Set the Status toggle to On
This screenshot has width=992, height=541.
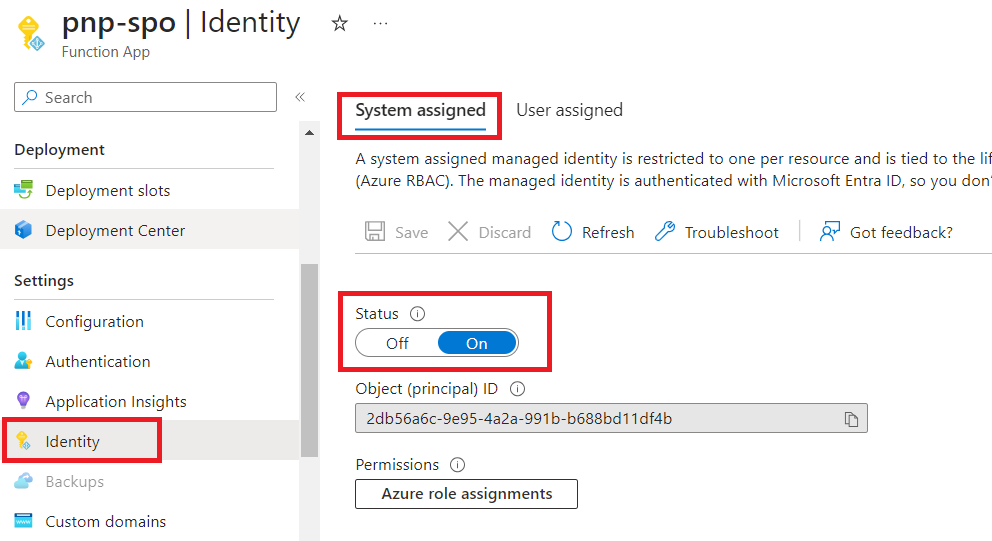pyautogui.click(x=477, y=343)
